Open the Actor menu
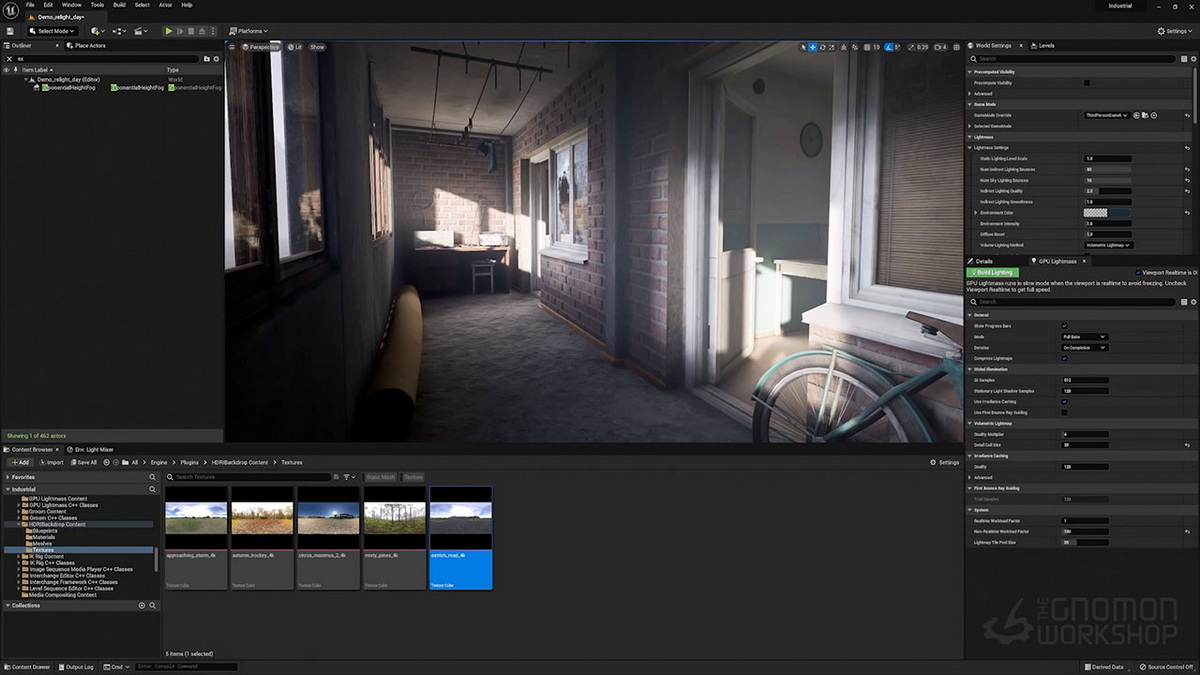 [166, 5]
